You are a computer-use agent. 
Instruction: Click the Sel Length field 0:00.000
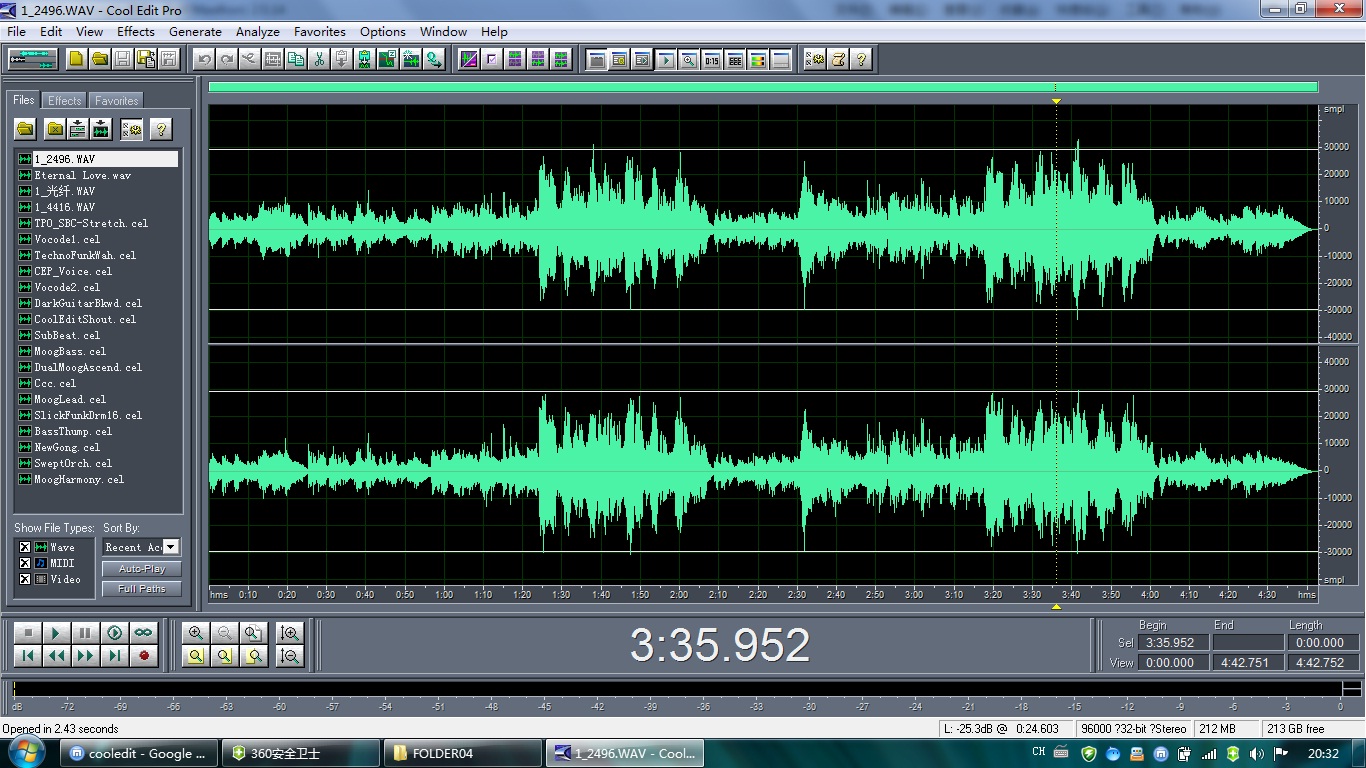(x=1322, y=643)
